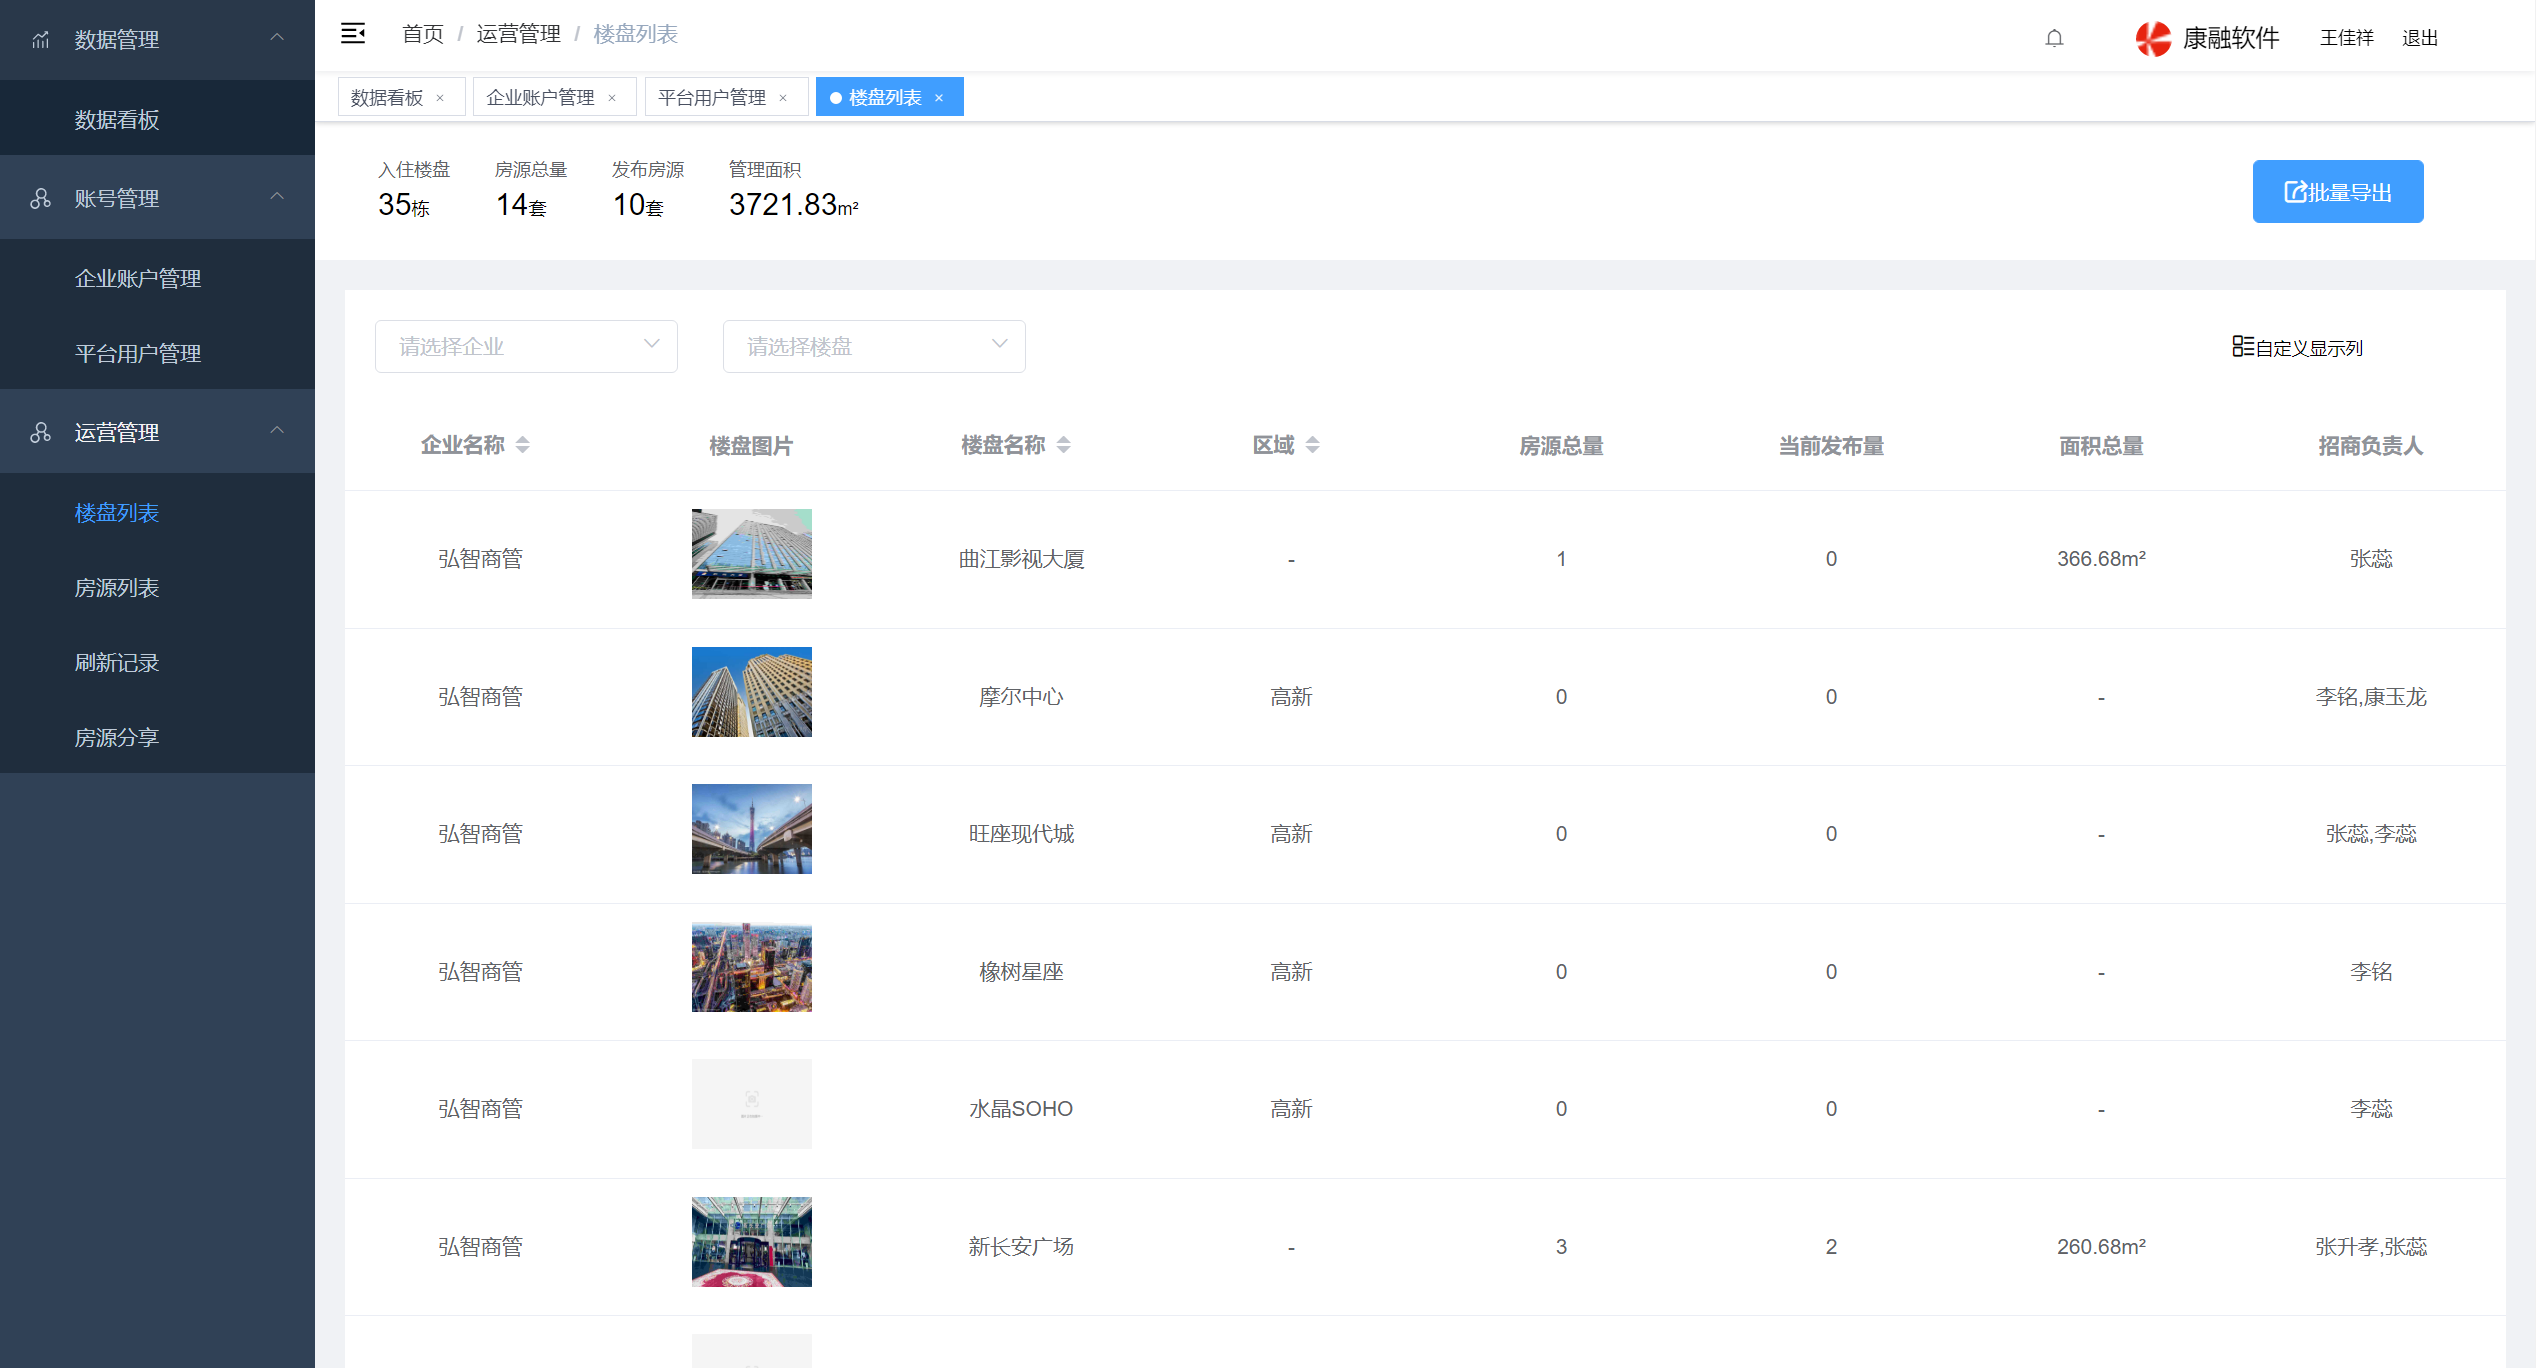Click the username 王佳祥
This screenshot has height=1368, width=2536.
pyautogui.click(x=2346, y=38)
